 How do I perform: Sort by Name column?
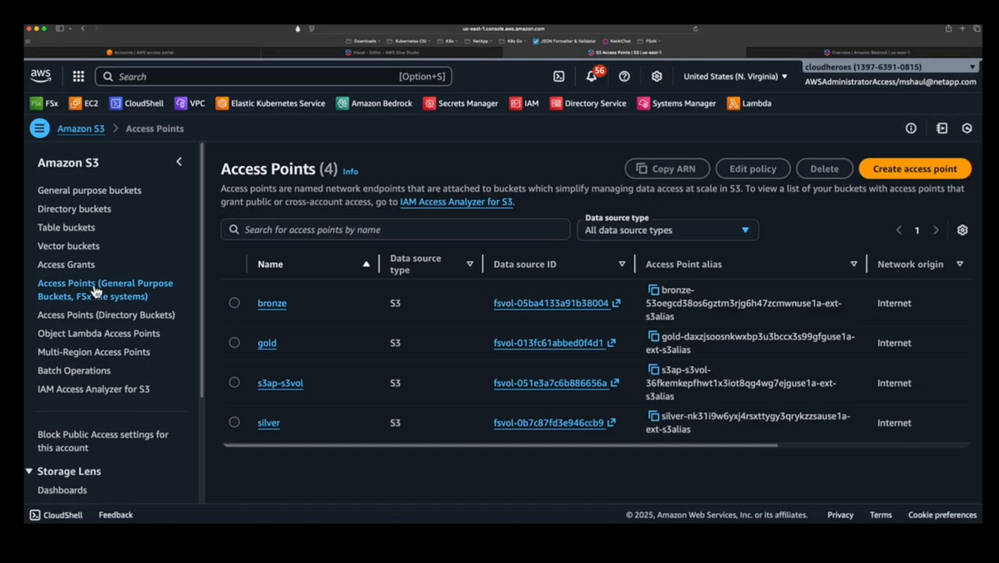point(366,264)
